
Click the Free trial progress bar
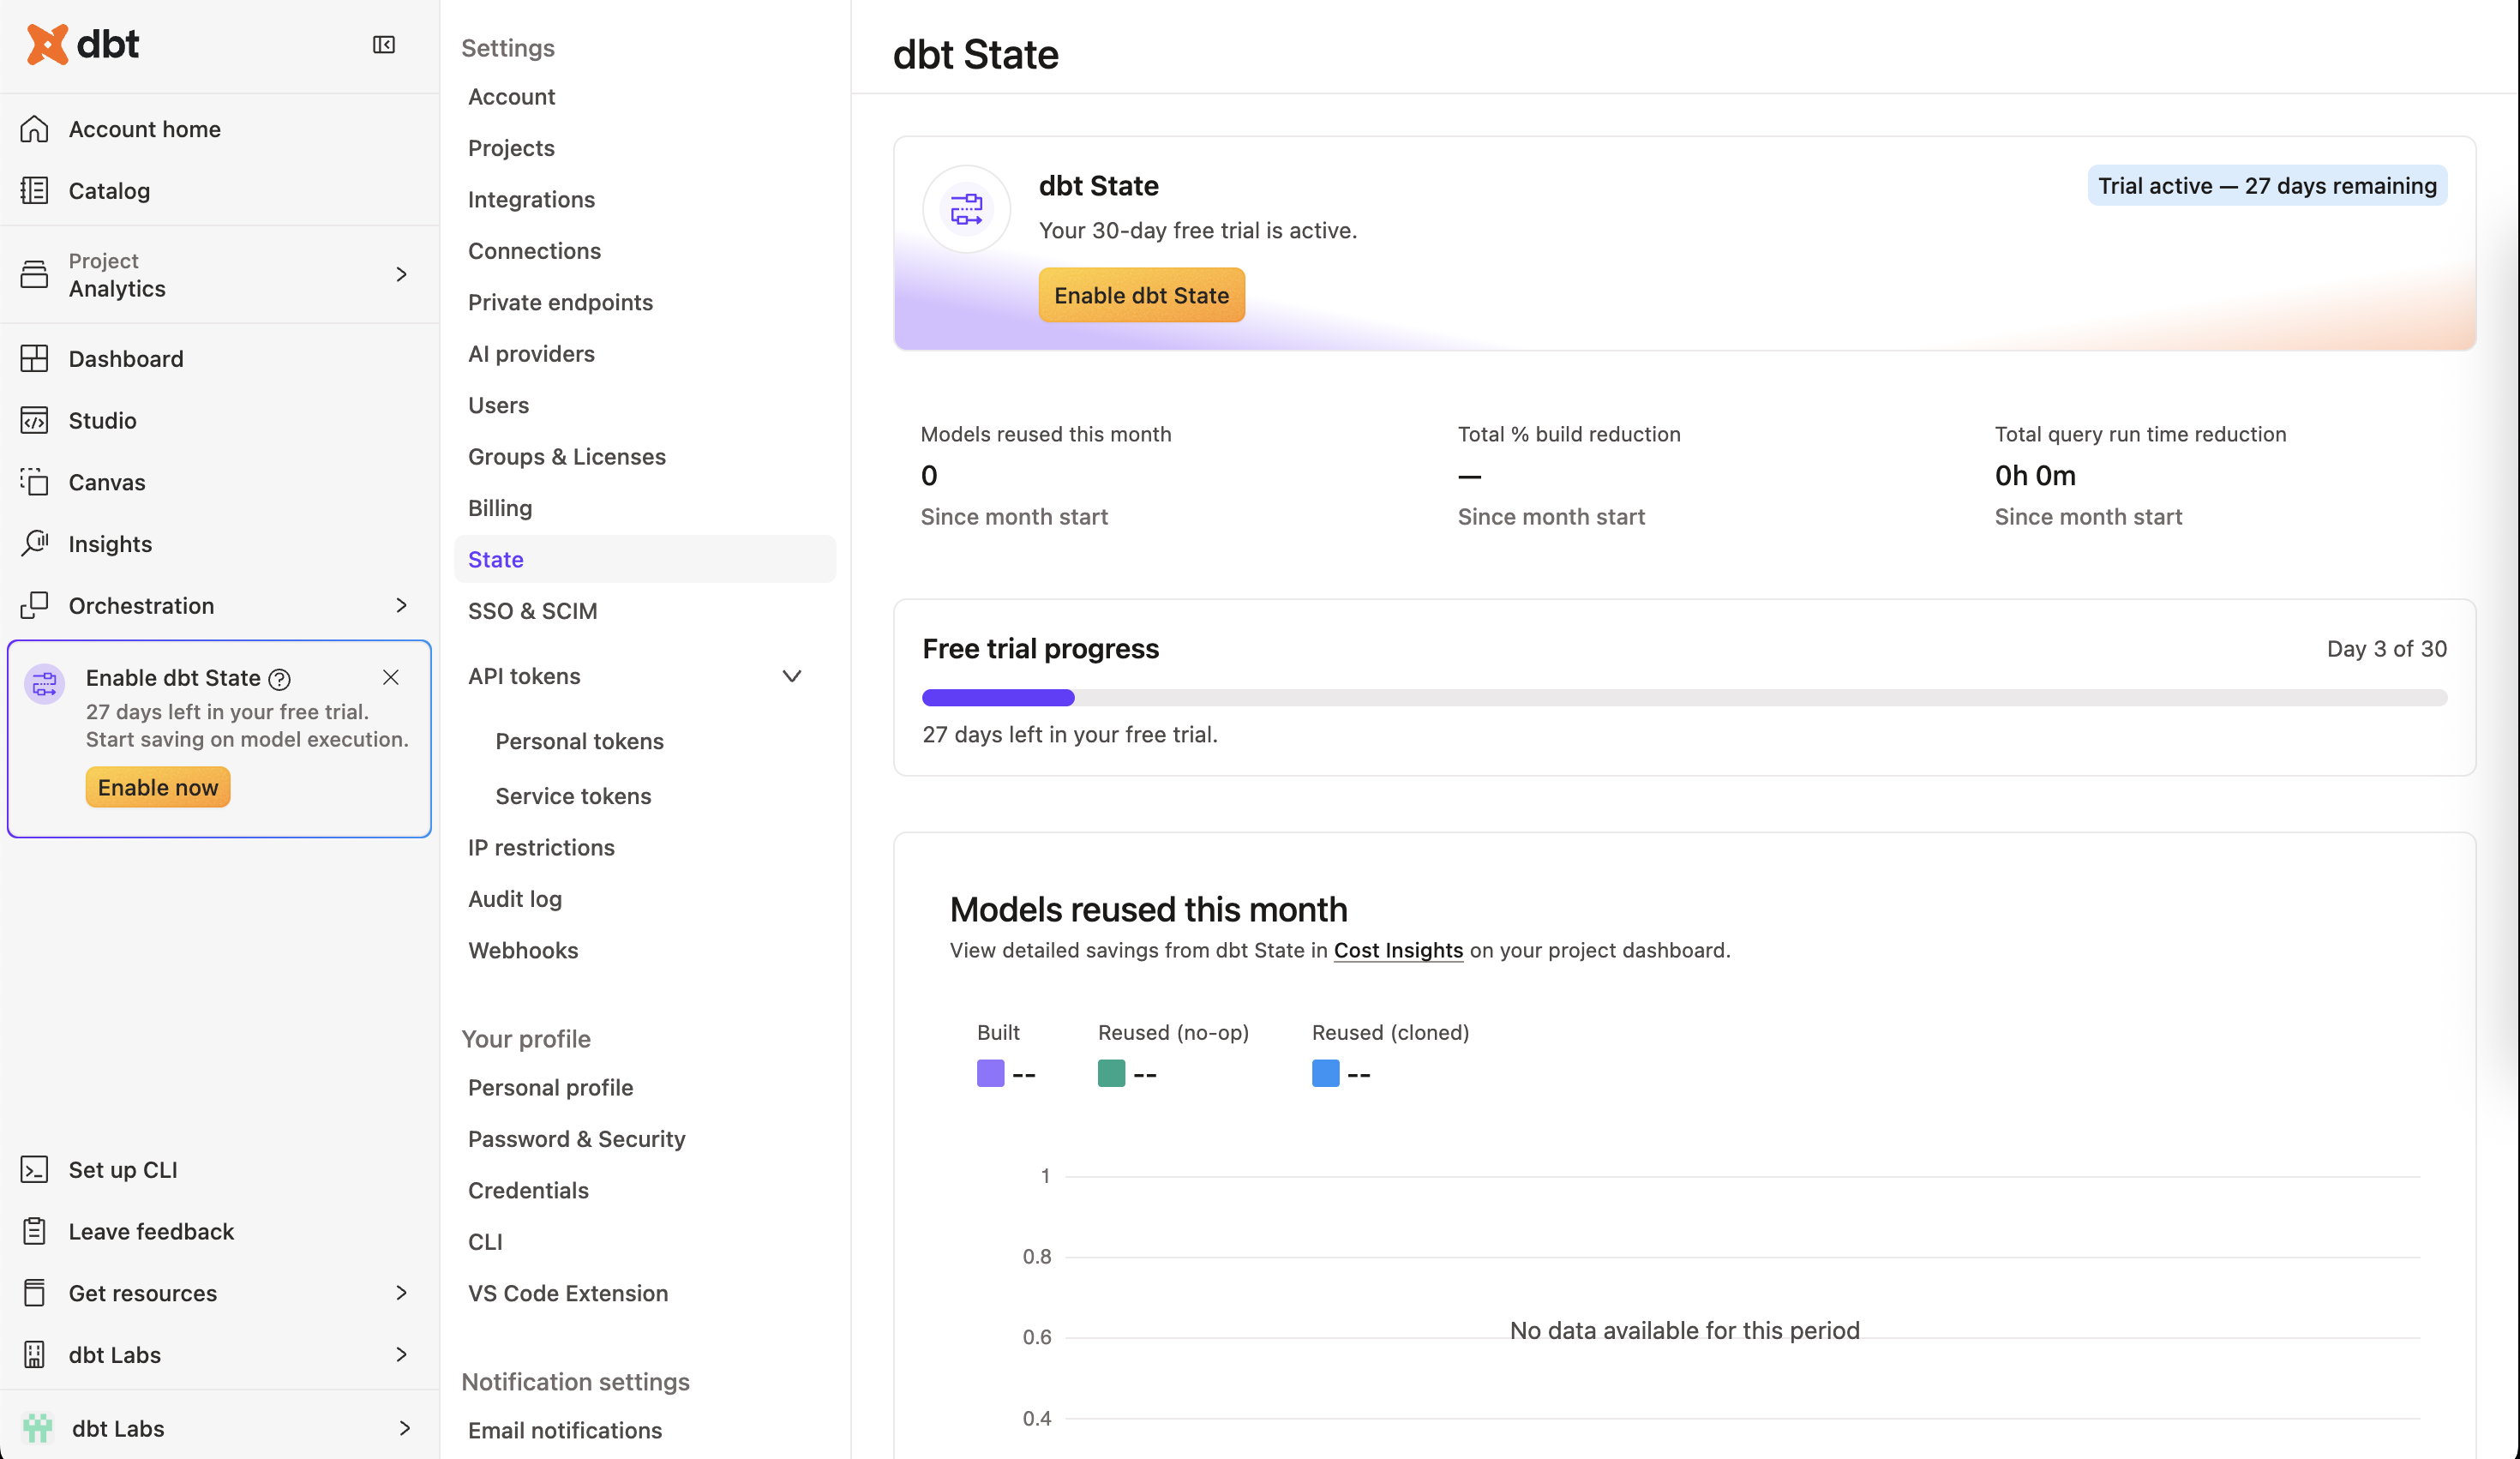pos(1684,698)
